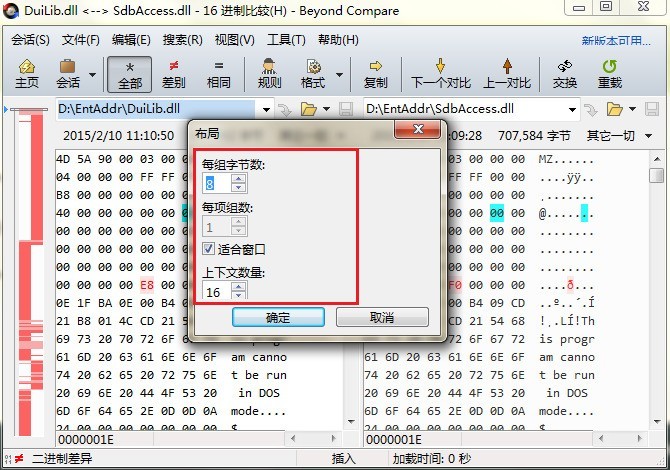Click the 主页 home toolbar icon
The width and height of the screenshot is (670, 470).
point(26,74)
